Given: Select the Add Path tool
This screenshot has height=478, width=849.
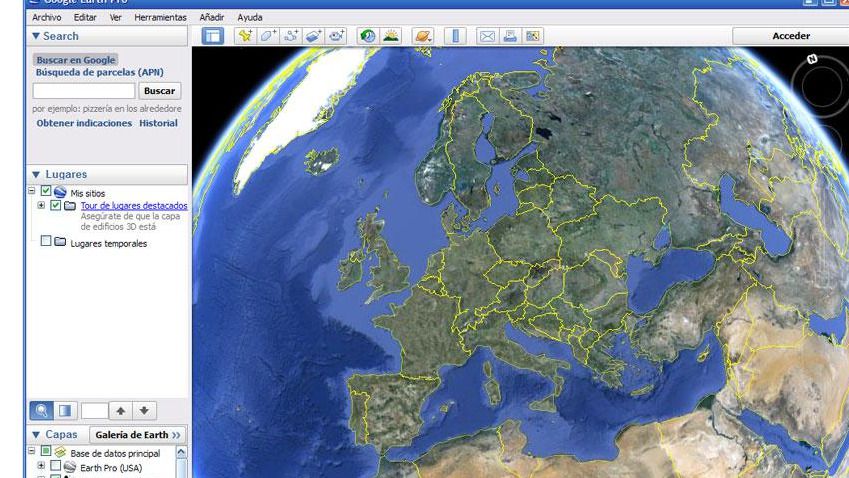Looking at the screenshot, I should tap(291, 36).
